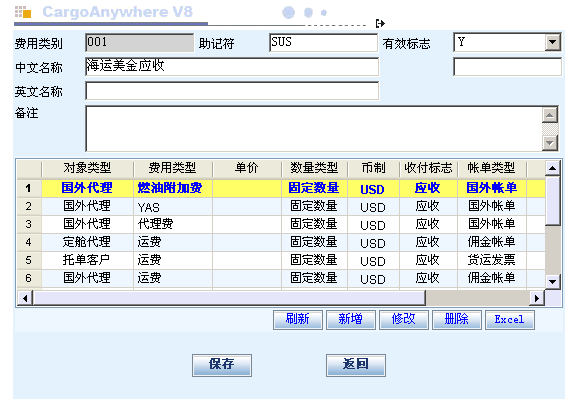Click the remarks box scroll-down arrow
Viewport: 580px width, 416px height.
click(550, 143)
